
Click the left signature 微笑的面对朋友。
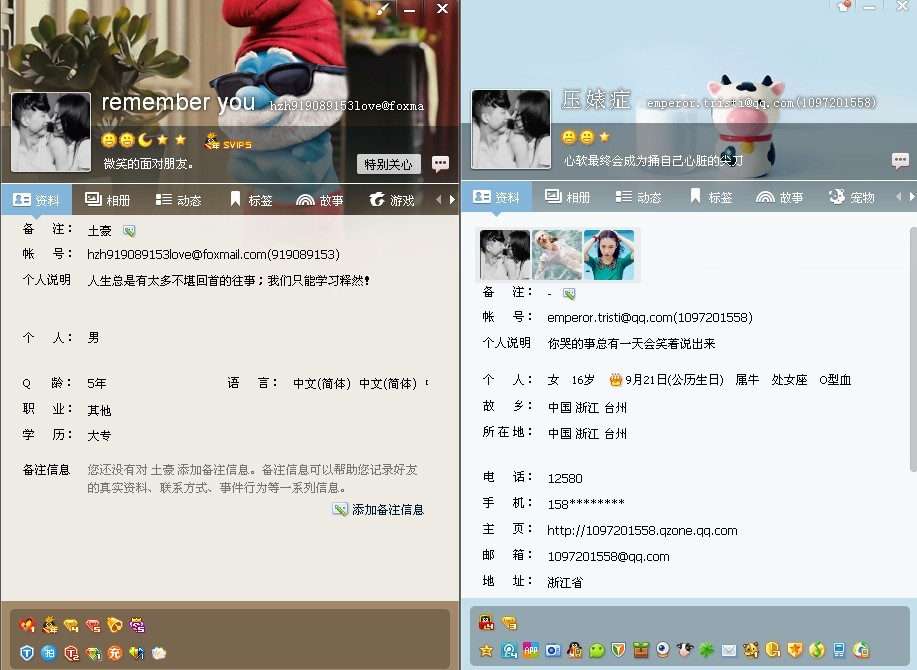coord(148,164)
